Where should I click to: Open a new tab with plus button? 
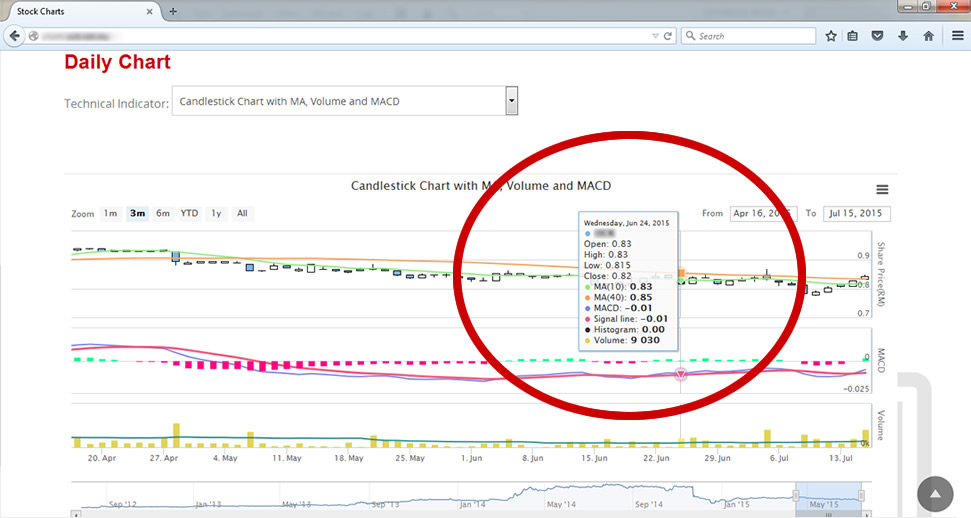coord(173,11)
